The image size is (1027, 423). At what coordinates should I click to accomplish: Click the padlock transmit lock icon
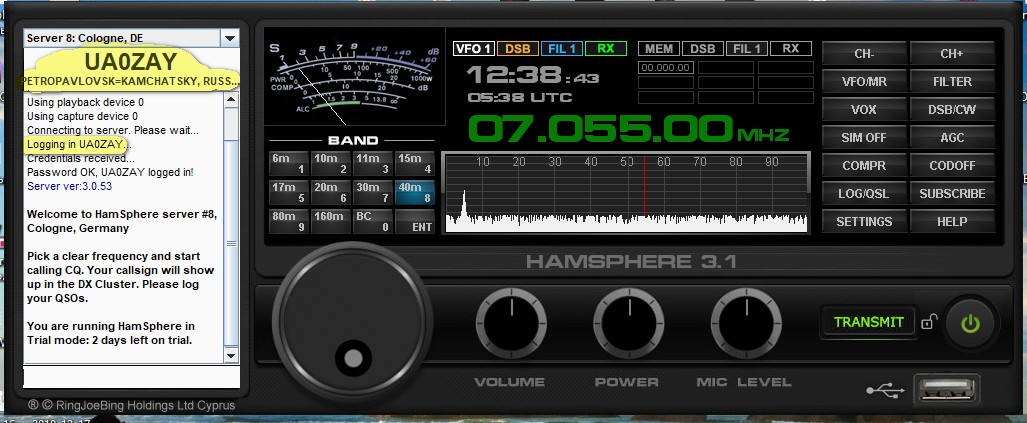click(929, 321)
